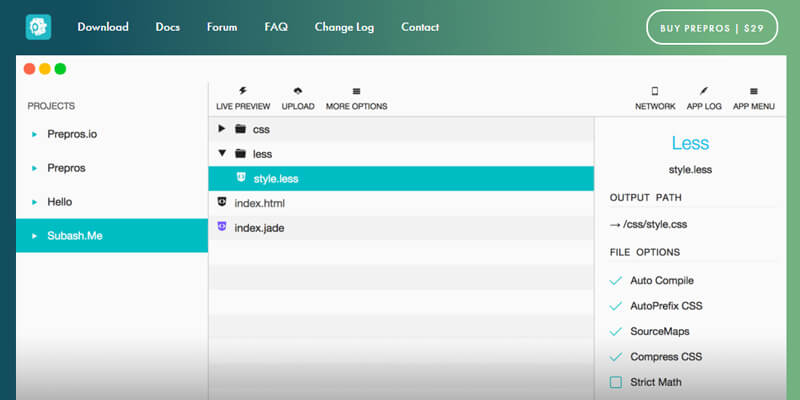The image size is (800, 400).
Task: Open the FAQ page
Action: (x=276, y=27)
